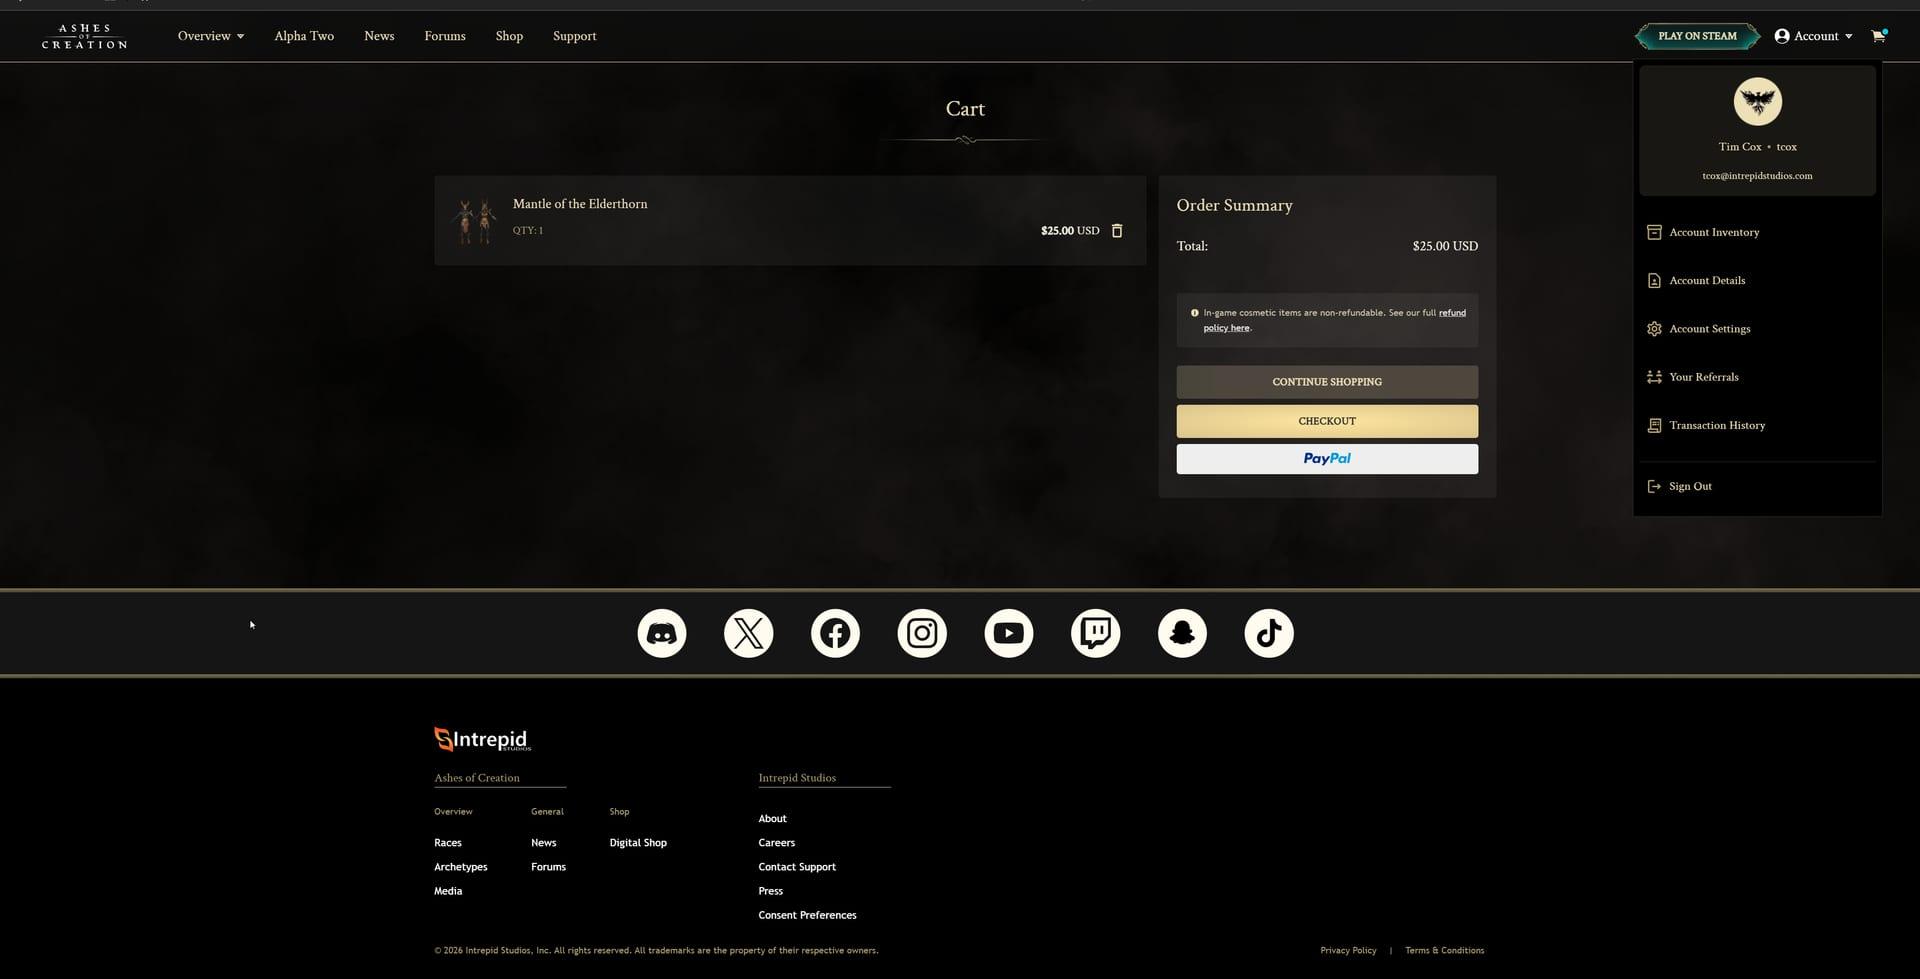
Task: Click the Mantle of the Elderthorn thumbnail
Action: pos(474,221)
